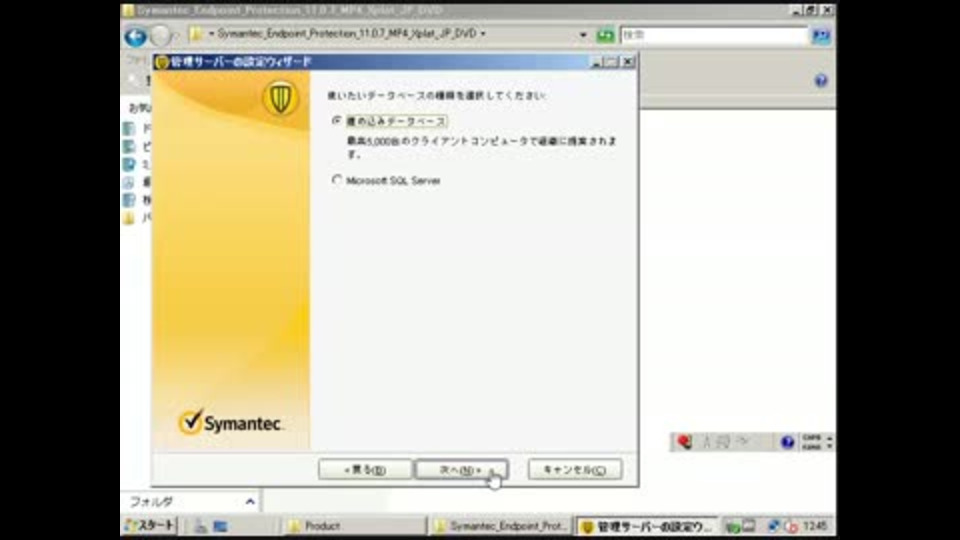
Task: Click the Cancel (キャンセル) button
Action: click(x=575, y=470)
